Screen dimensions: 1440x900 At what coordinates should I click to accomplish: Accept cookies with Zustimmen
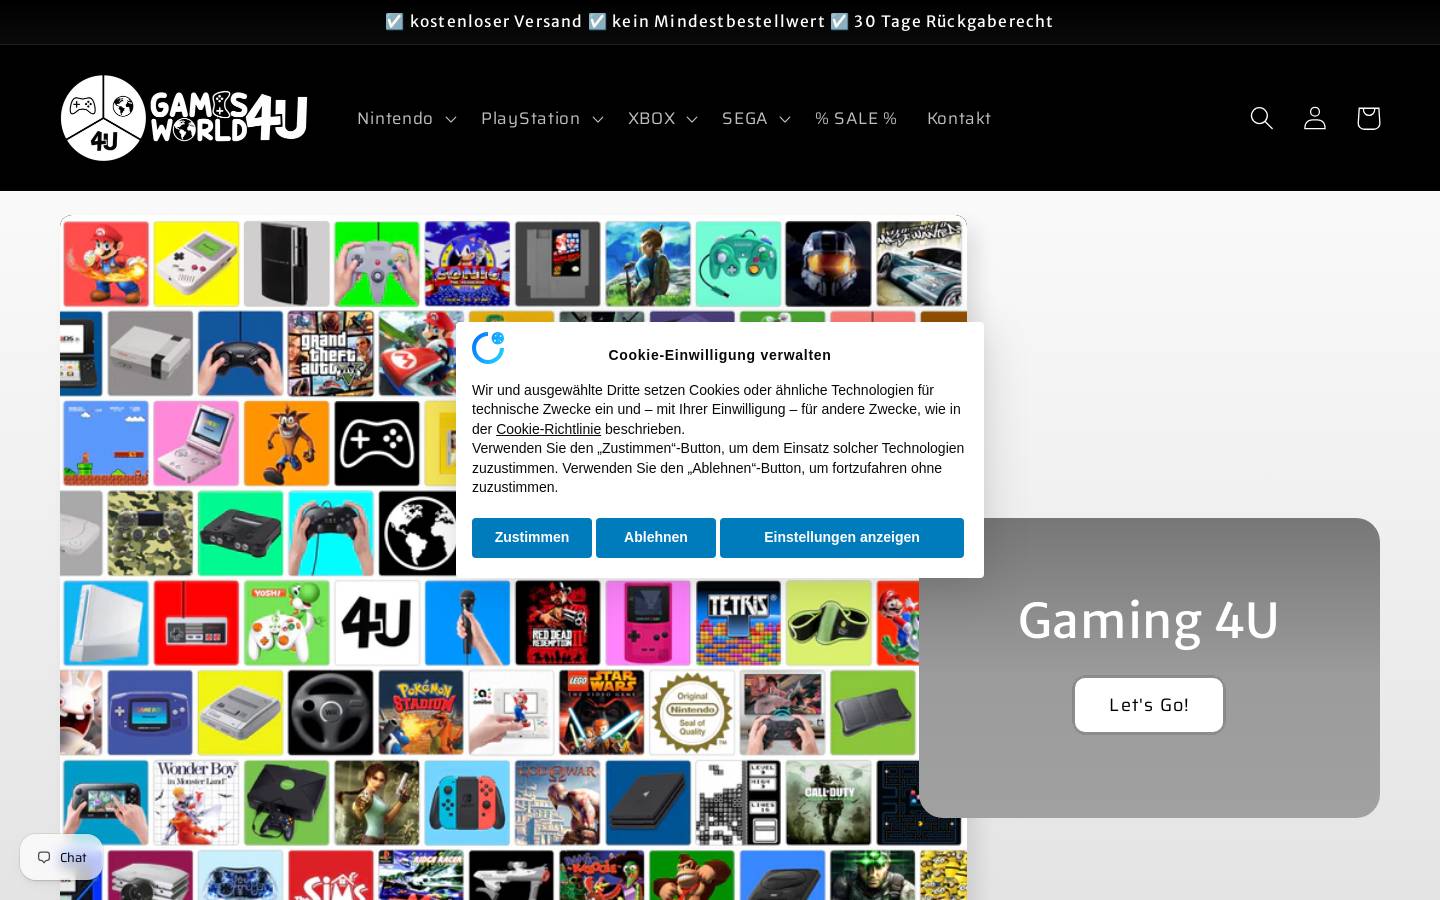tap(532, 538)
